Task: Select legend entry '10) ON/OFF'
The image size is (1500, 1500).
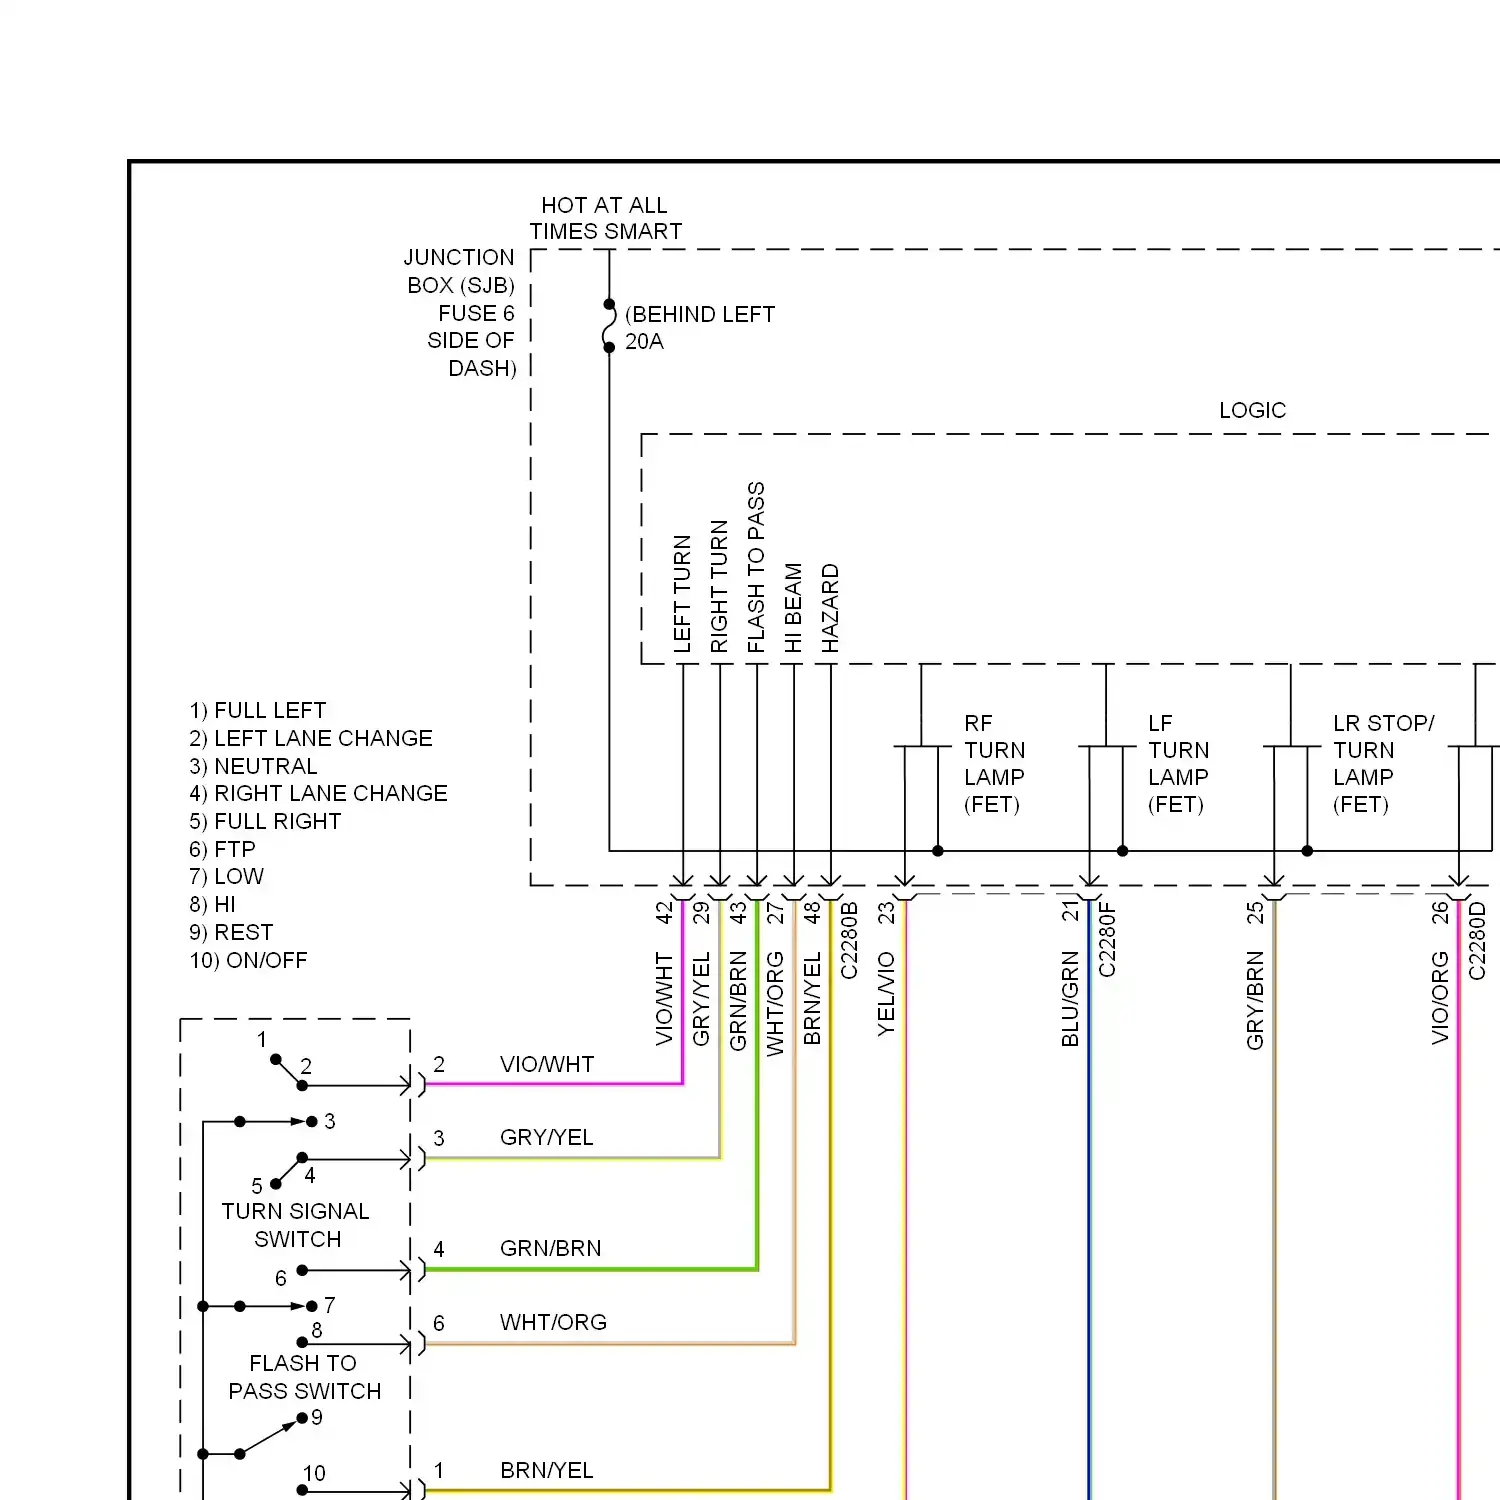Action: pos(248,961)
